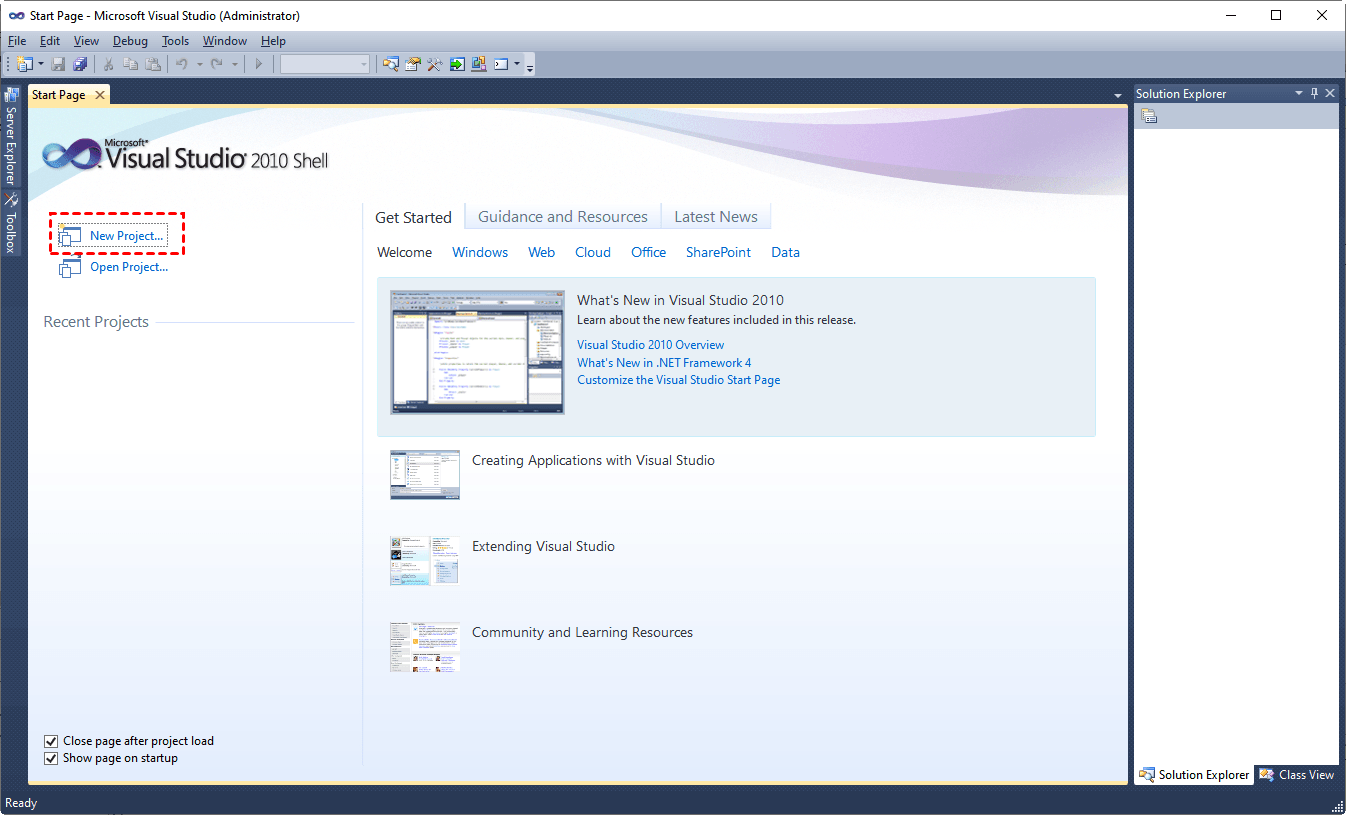Open Visual Studio 2010 Overview link

pos(651,345)
